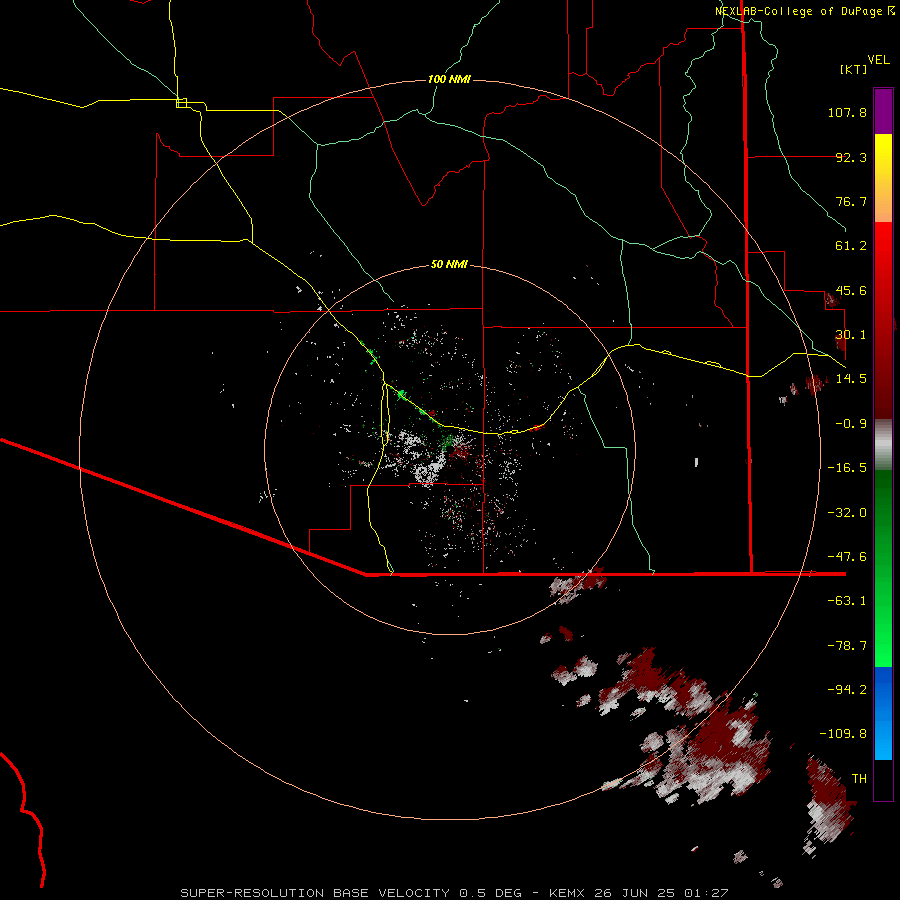This screenshot has height=900, width=900.
Task: Click the 45.6 legend value
Action: 851,290
